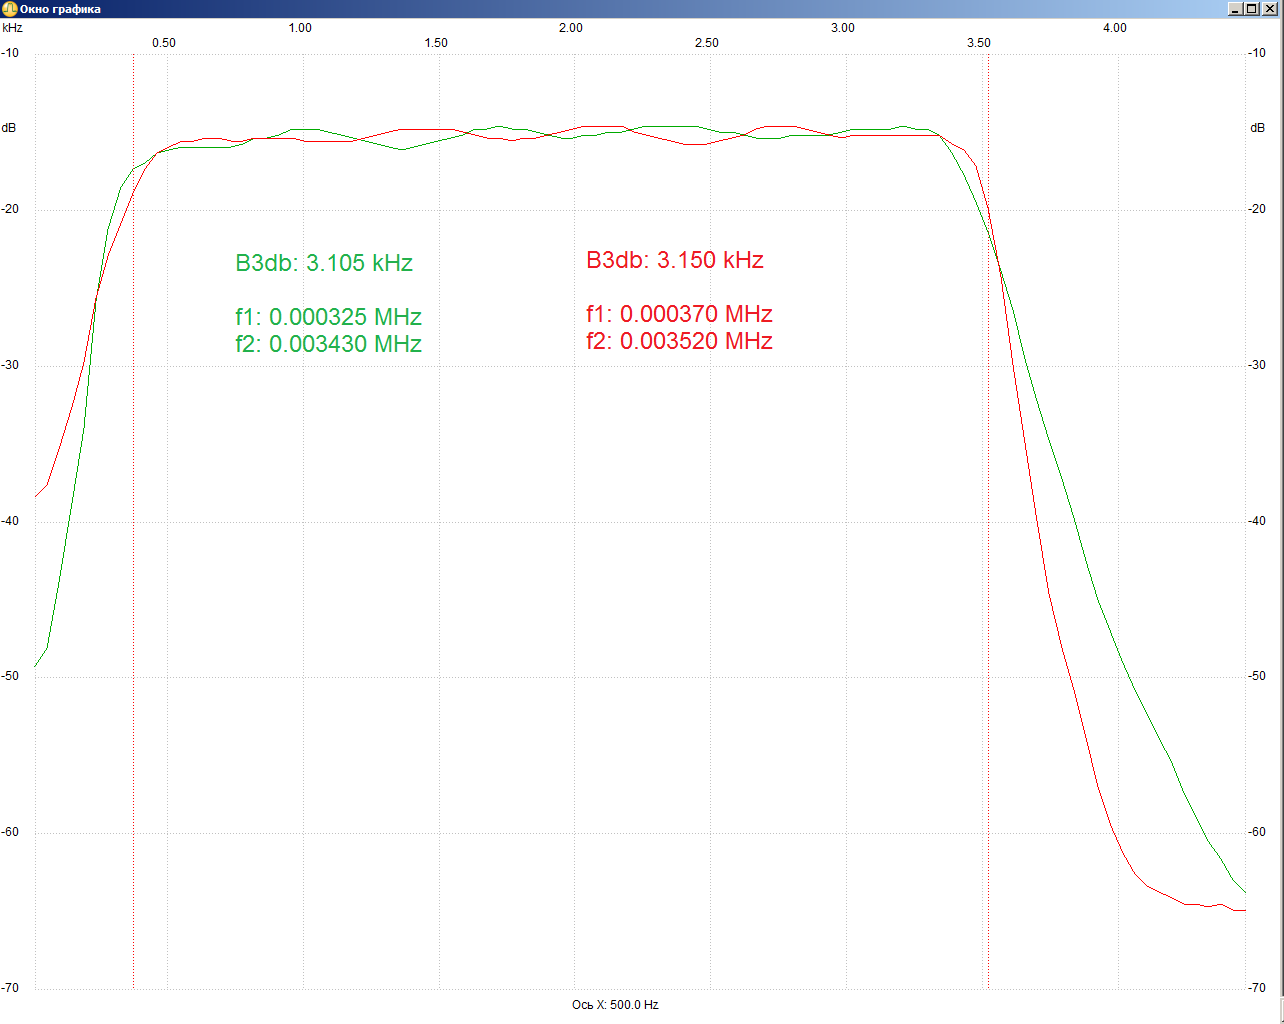Click the red B3db: 3.150 kHz label
This screenshot has height=1024, width=1284.
coord(675,260)
